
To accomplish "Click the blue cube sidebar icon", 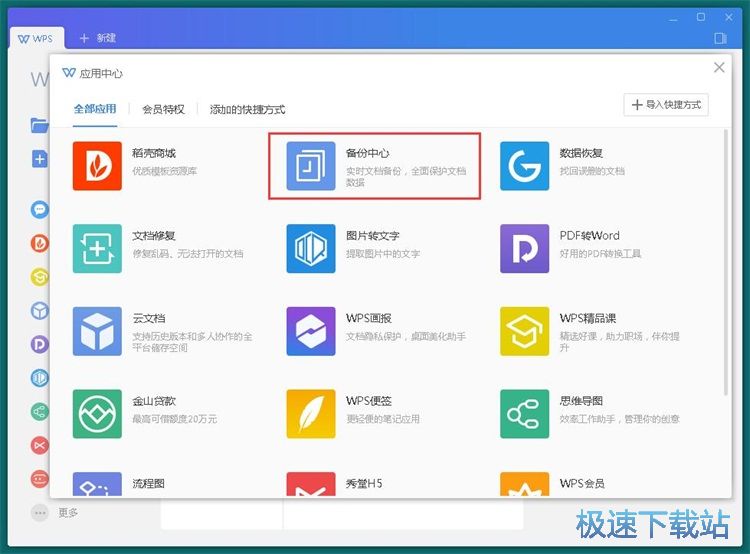I will click(40, 310).
